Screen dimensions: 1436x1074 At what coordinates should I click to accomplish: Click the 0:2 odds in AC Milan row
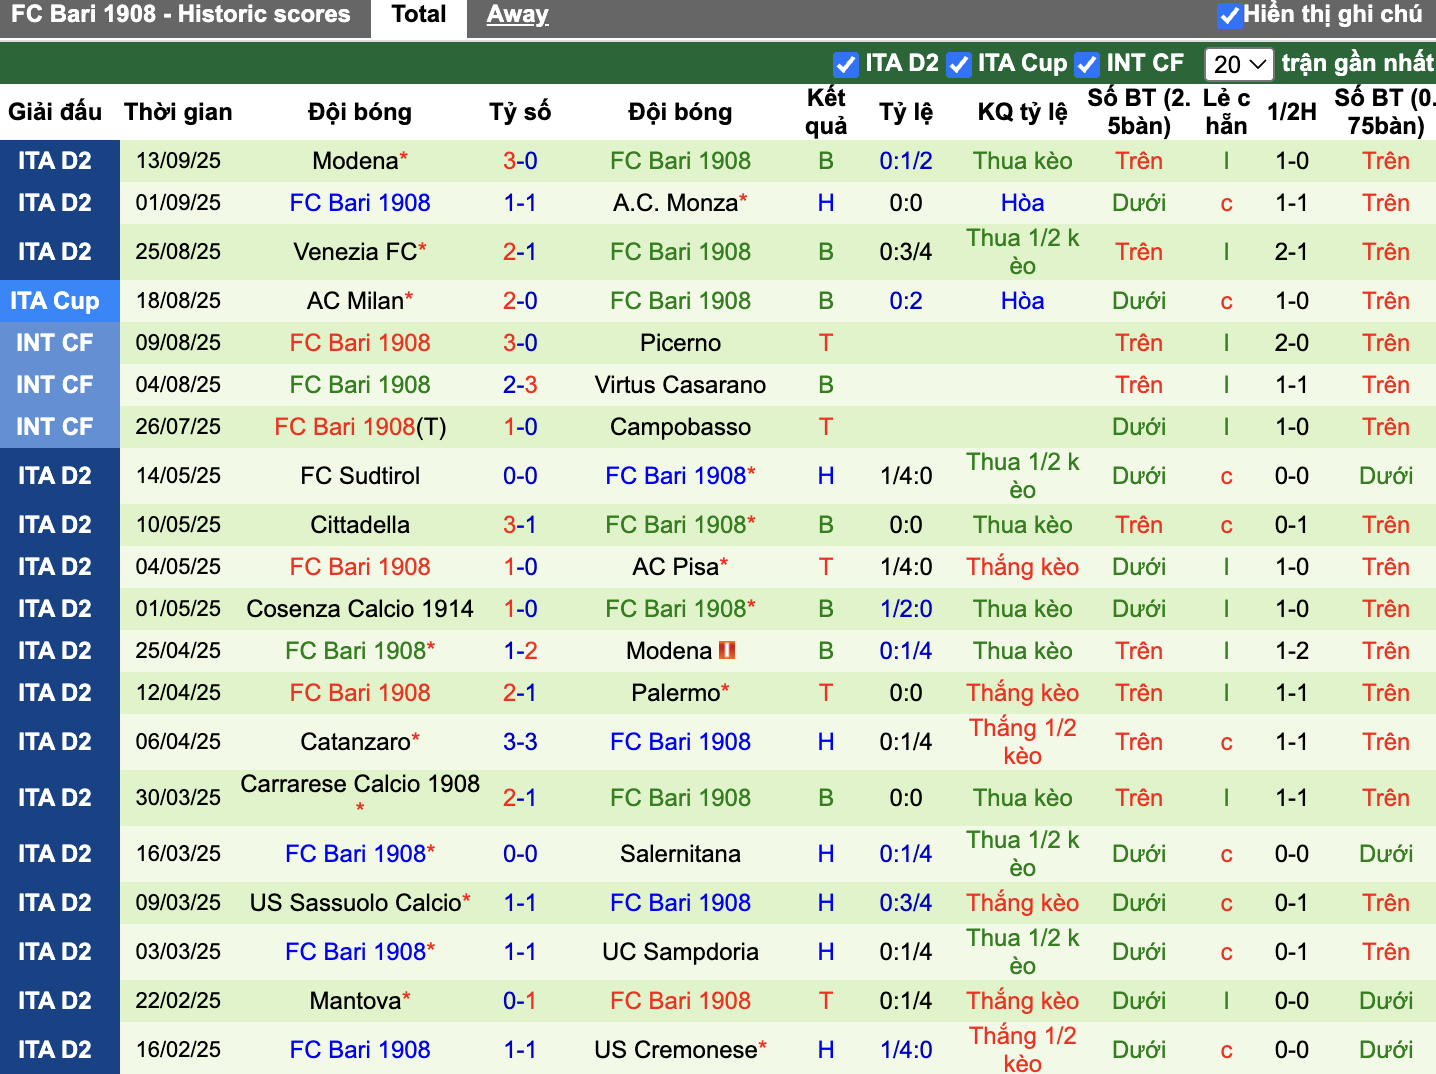tap(906, 301)
